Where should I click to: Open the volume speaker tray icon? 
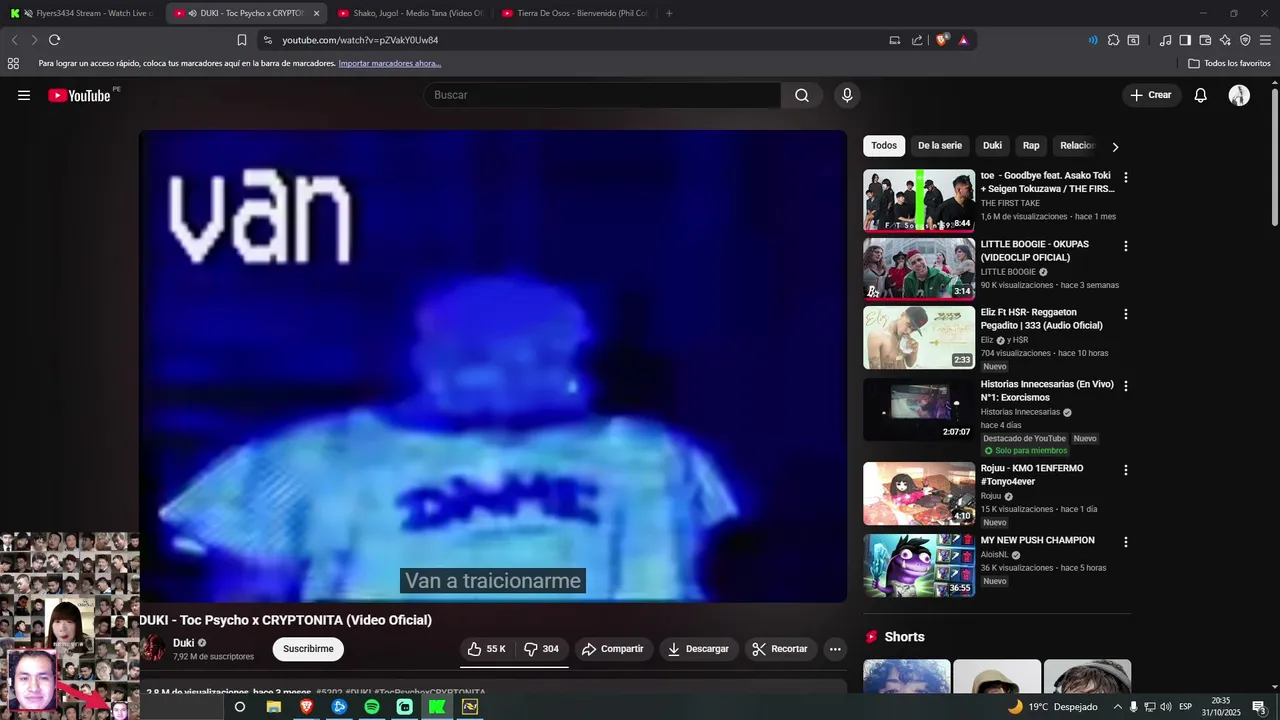[x=1165, y=707]
